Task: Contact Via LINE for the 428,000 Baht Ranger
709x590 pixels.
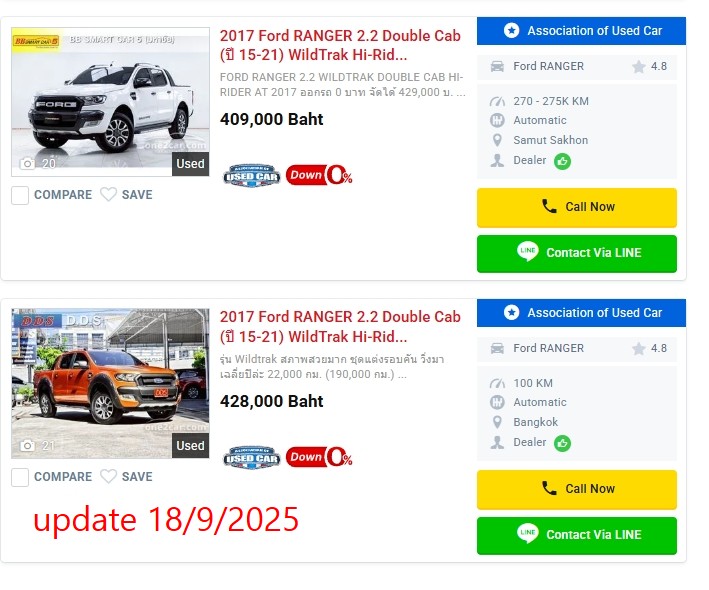Action: (x=577, y=535)
